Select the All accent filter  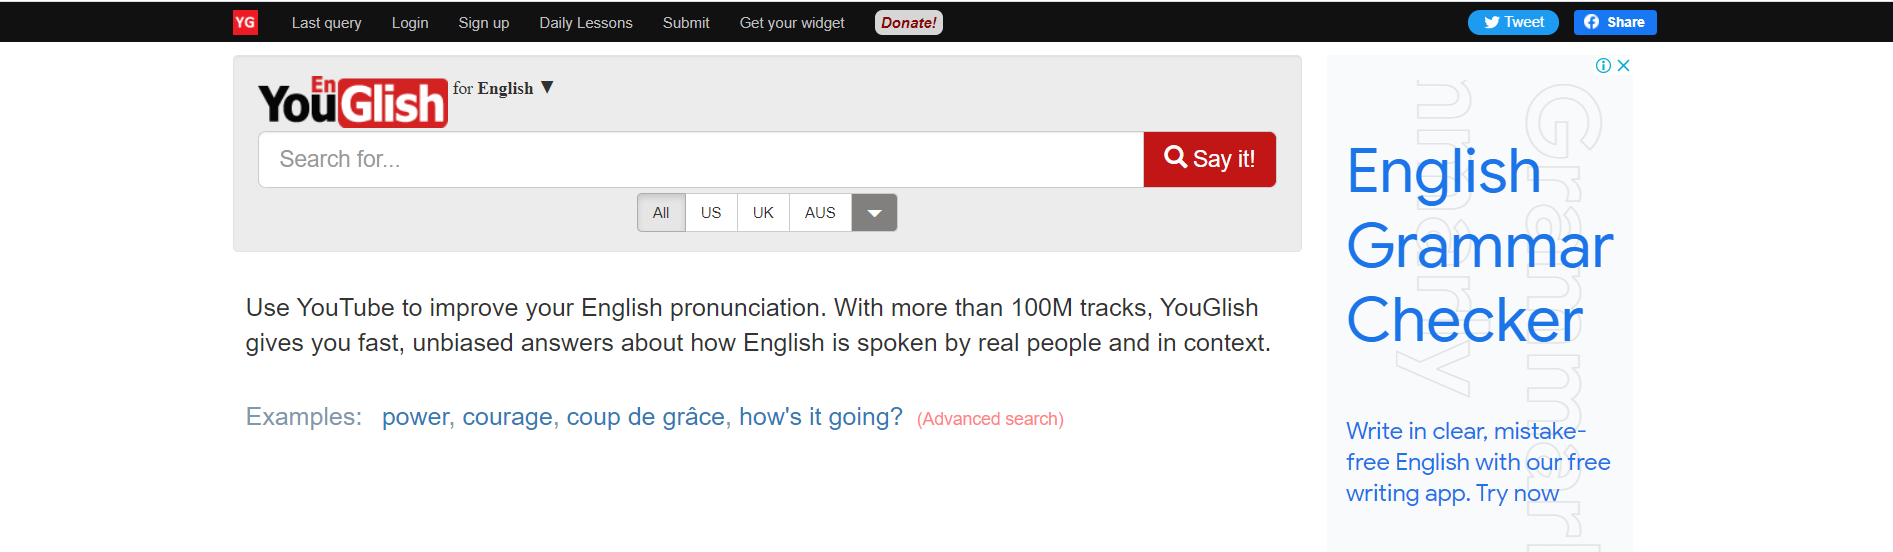(661, 212)
